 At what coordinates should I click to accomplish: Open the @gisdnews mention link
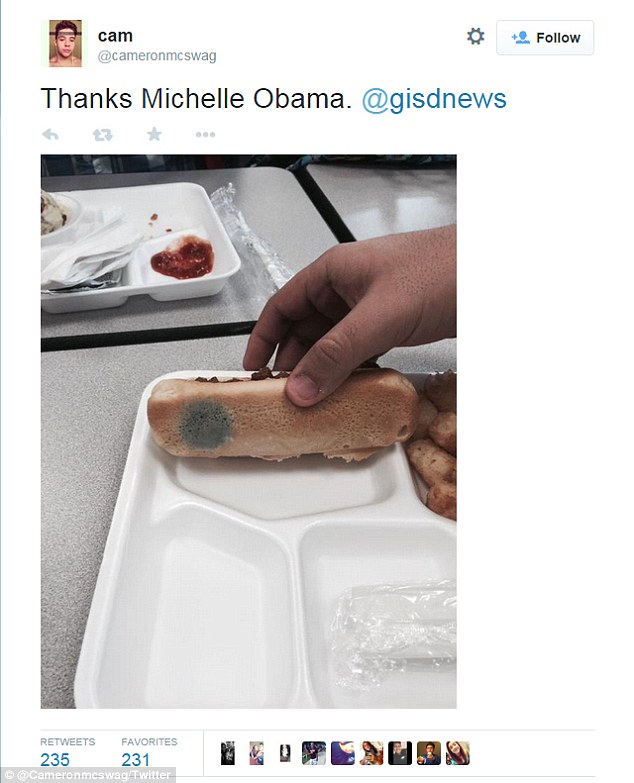tap(434, 98)
